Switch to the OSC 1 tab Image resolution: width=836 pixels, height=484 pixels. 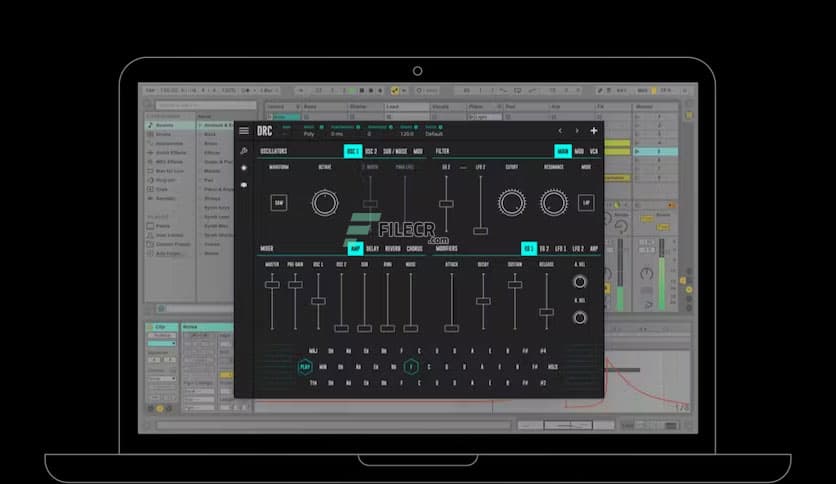pyautogui.click(x=353, y=151)
